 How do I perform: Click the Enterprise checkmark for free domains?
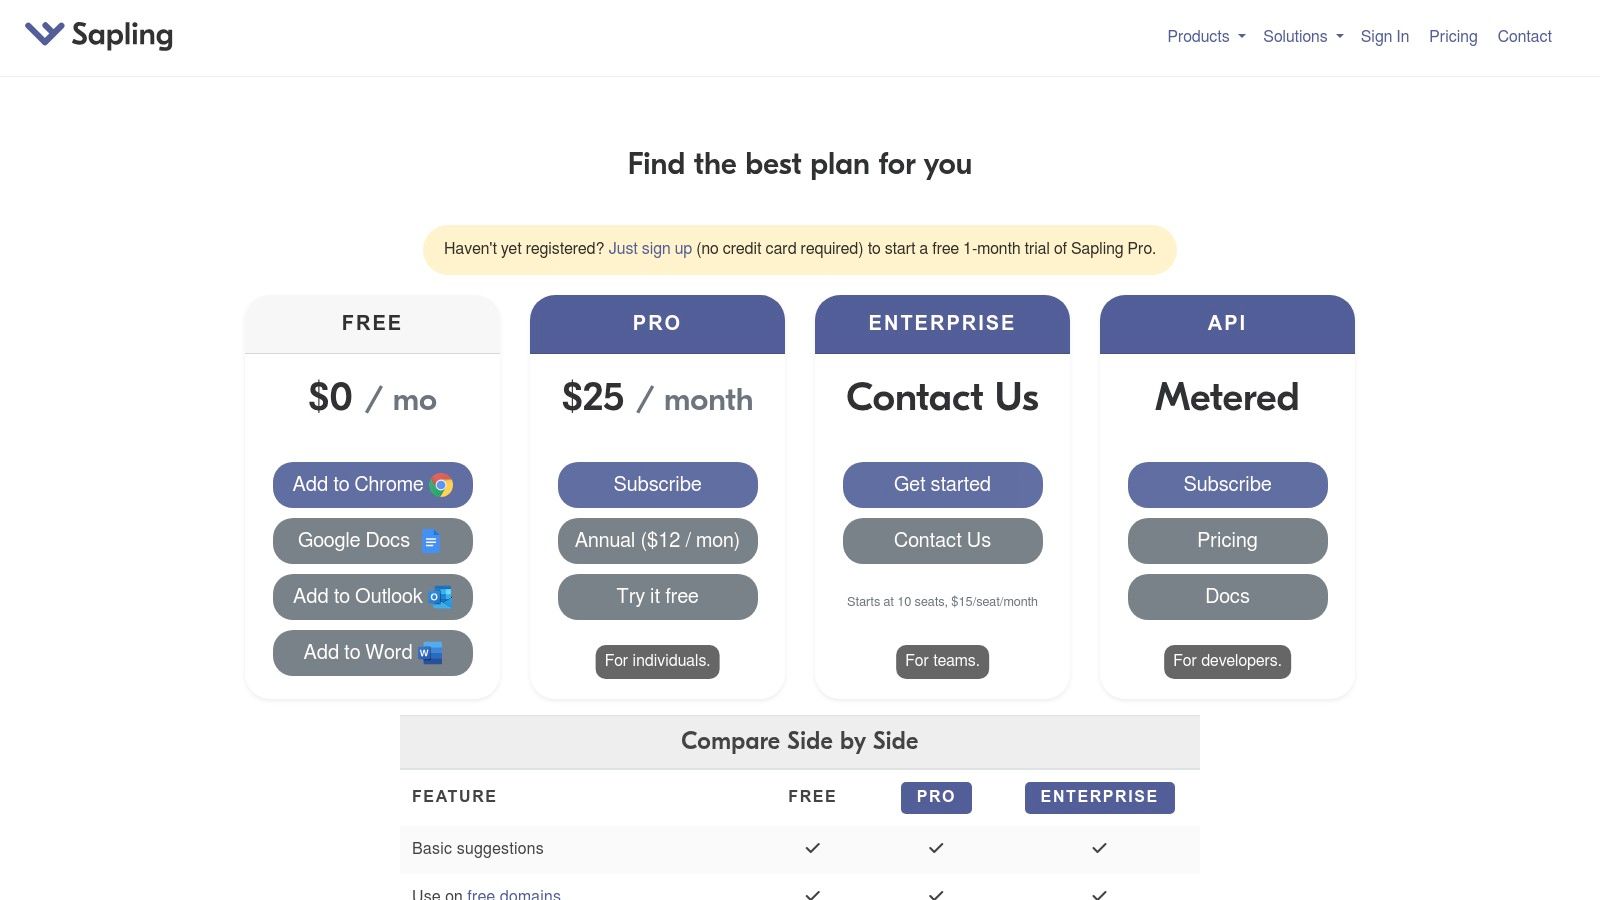click(1099, 893)
